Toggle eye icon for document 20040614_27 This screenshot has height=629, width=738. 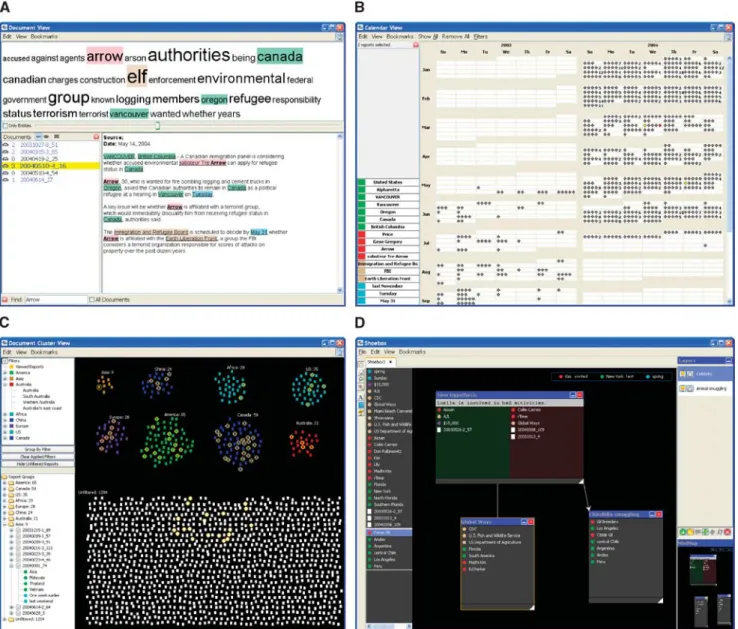[6, 180]
